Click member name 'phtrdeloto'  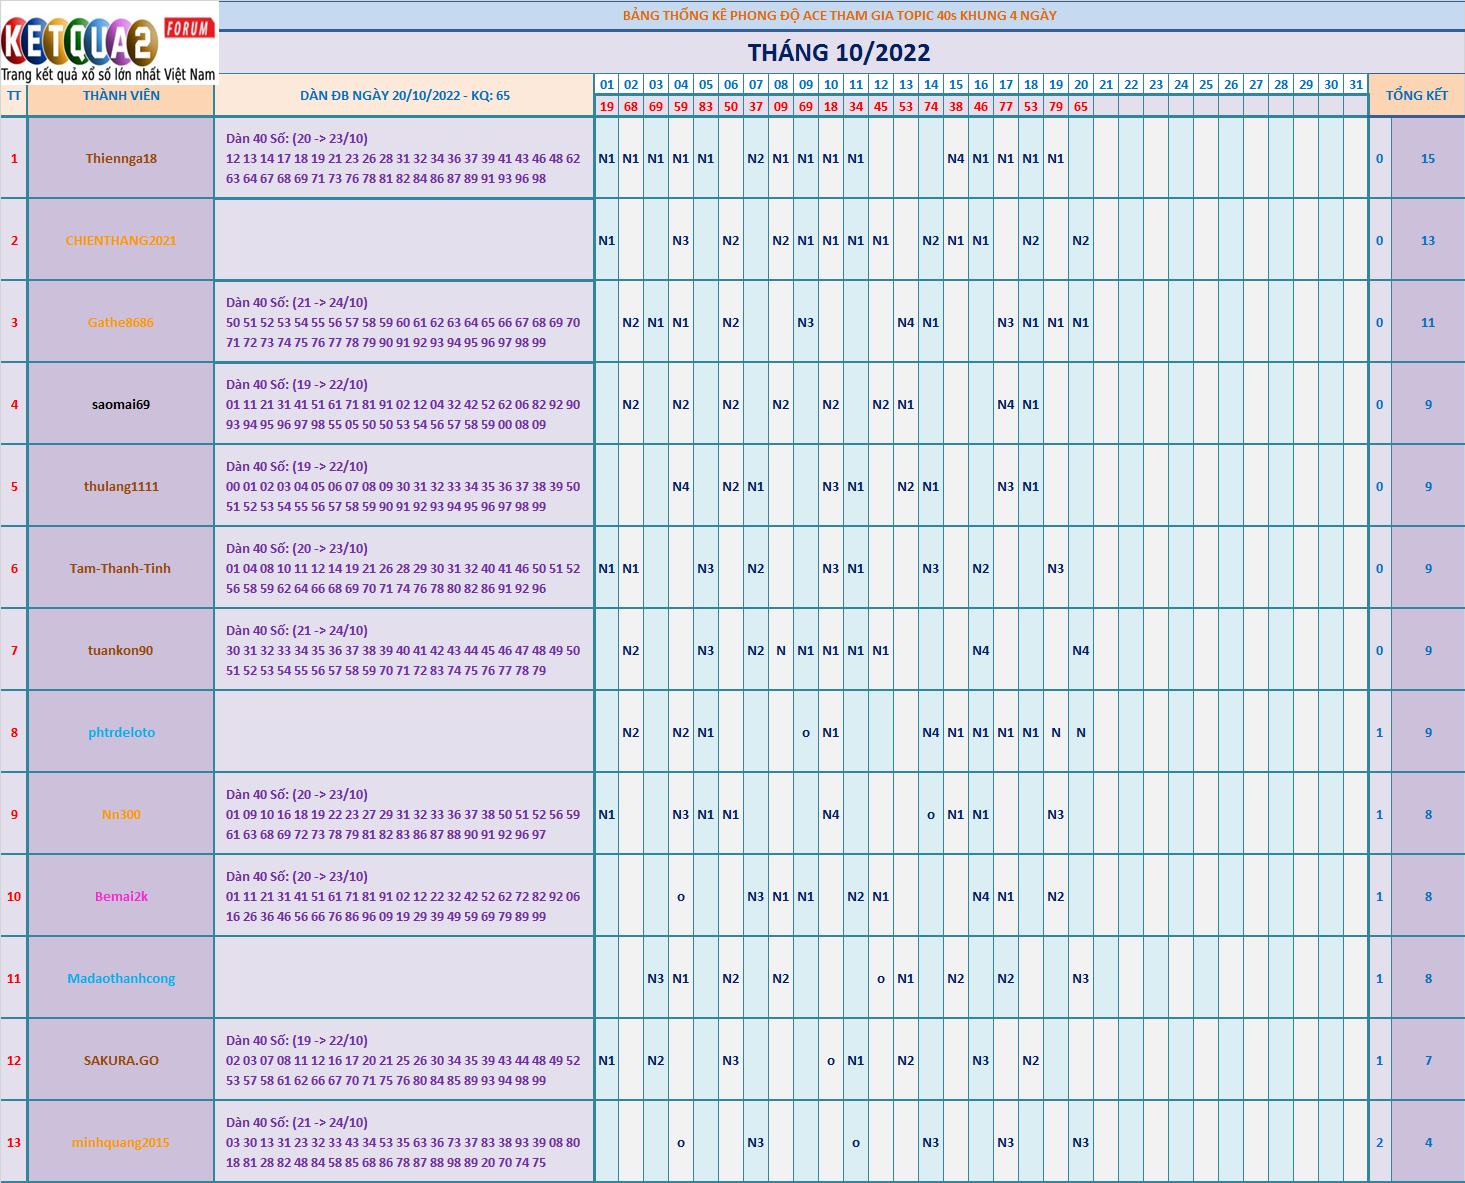coord(121,732)
